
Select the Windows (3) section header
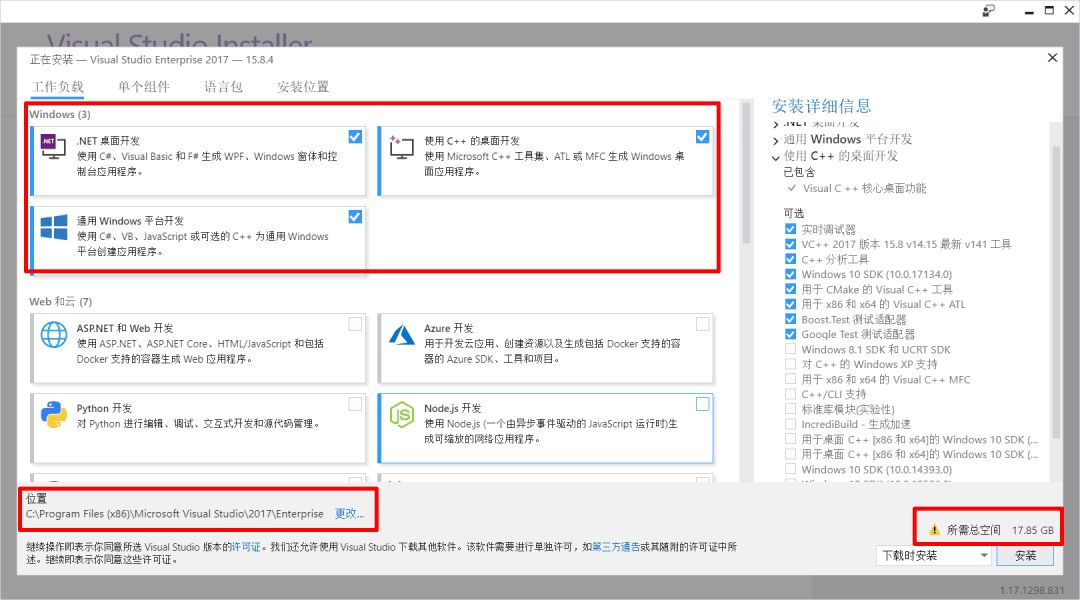coord(60,114)
